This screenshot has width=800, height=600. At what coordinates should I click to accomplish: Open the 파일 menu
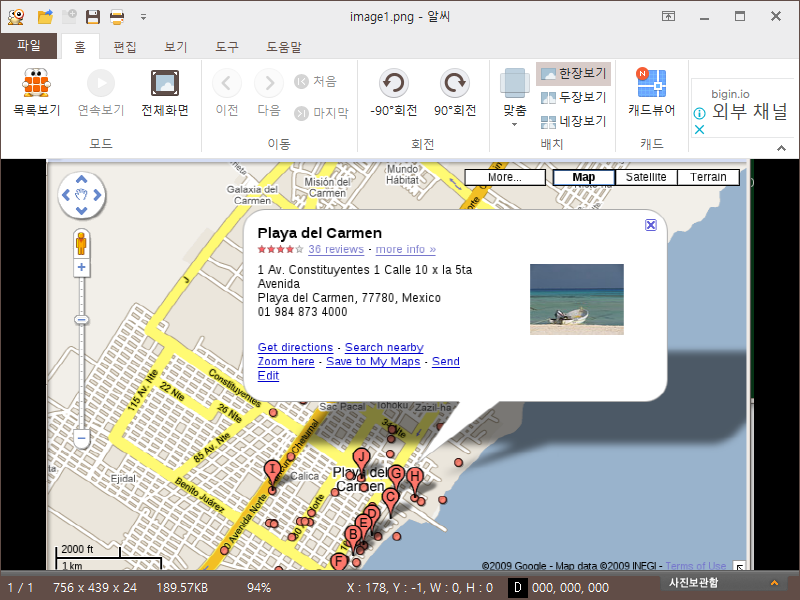[29, 45]
